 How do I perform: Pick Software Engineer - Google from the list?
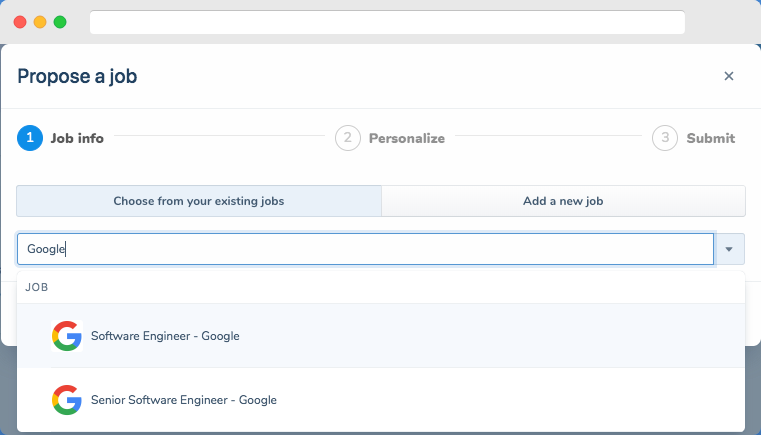point(381,336)
